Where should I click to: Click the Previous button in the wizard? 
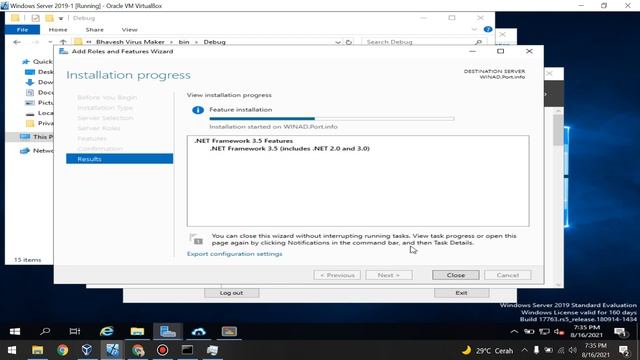[337, 275]
